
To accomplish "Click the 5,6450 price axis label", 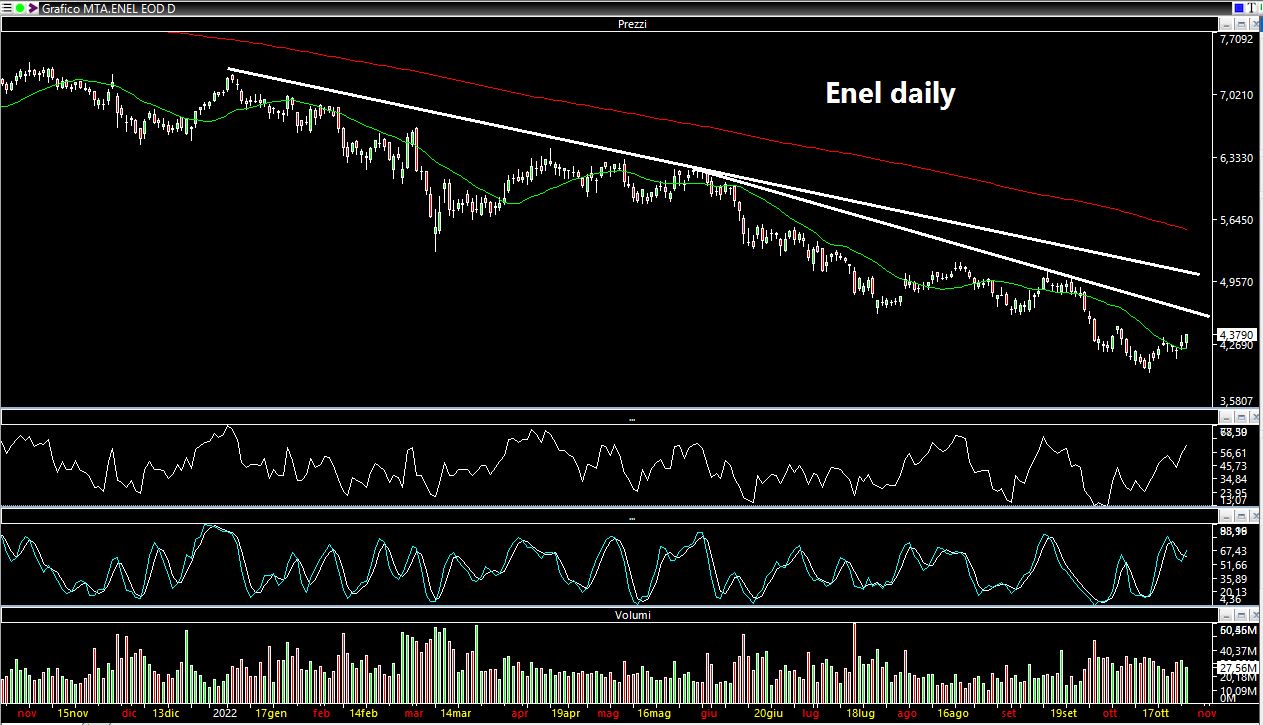I will click(1237, 220).
